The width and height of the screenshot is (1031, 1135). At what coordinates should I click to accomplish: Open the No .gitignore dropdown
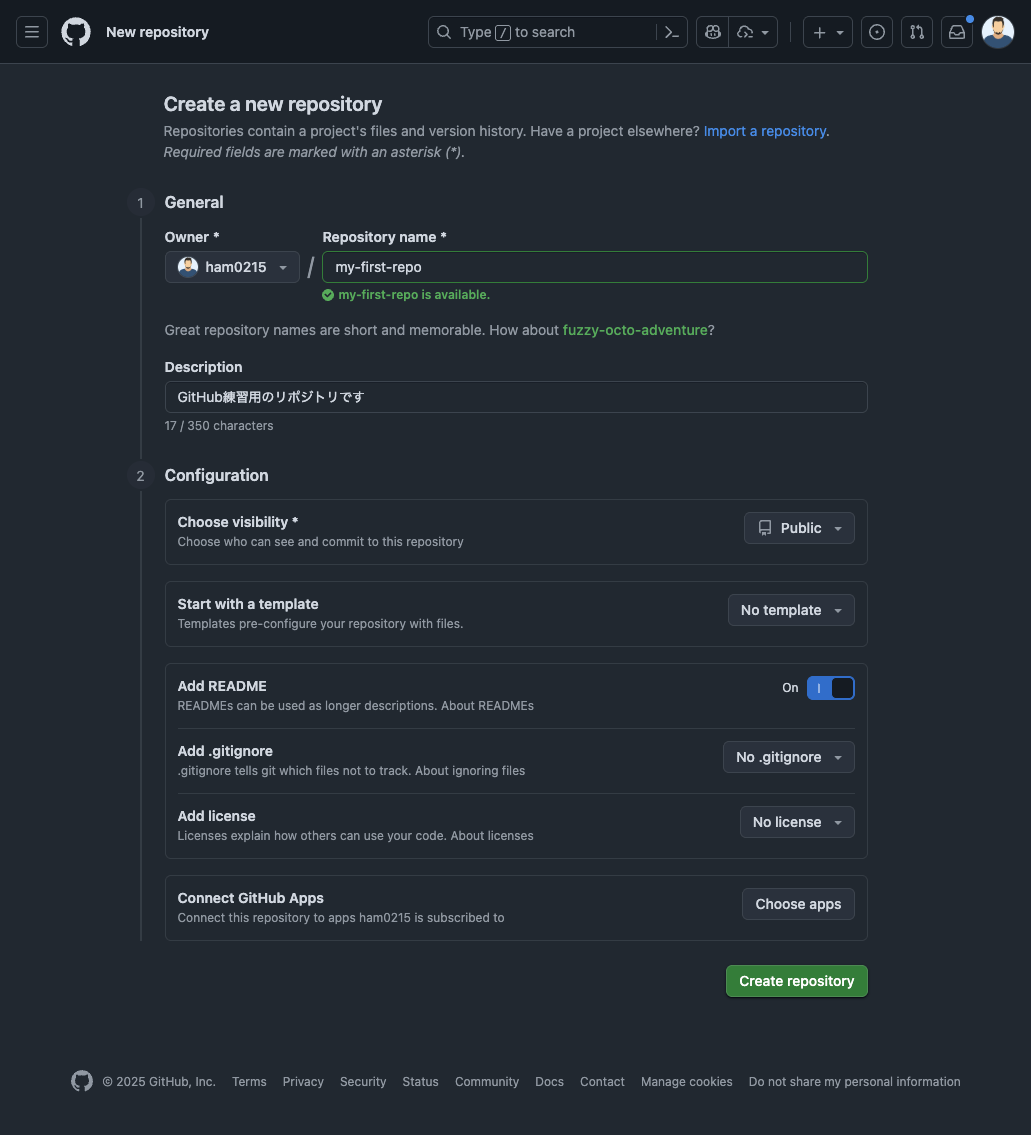click(788, 757)
